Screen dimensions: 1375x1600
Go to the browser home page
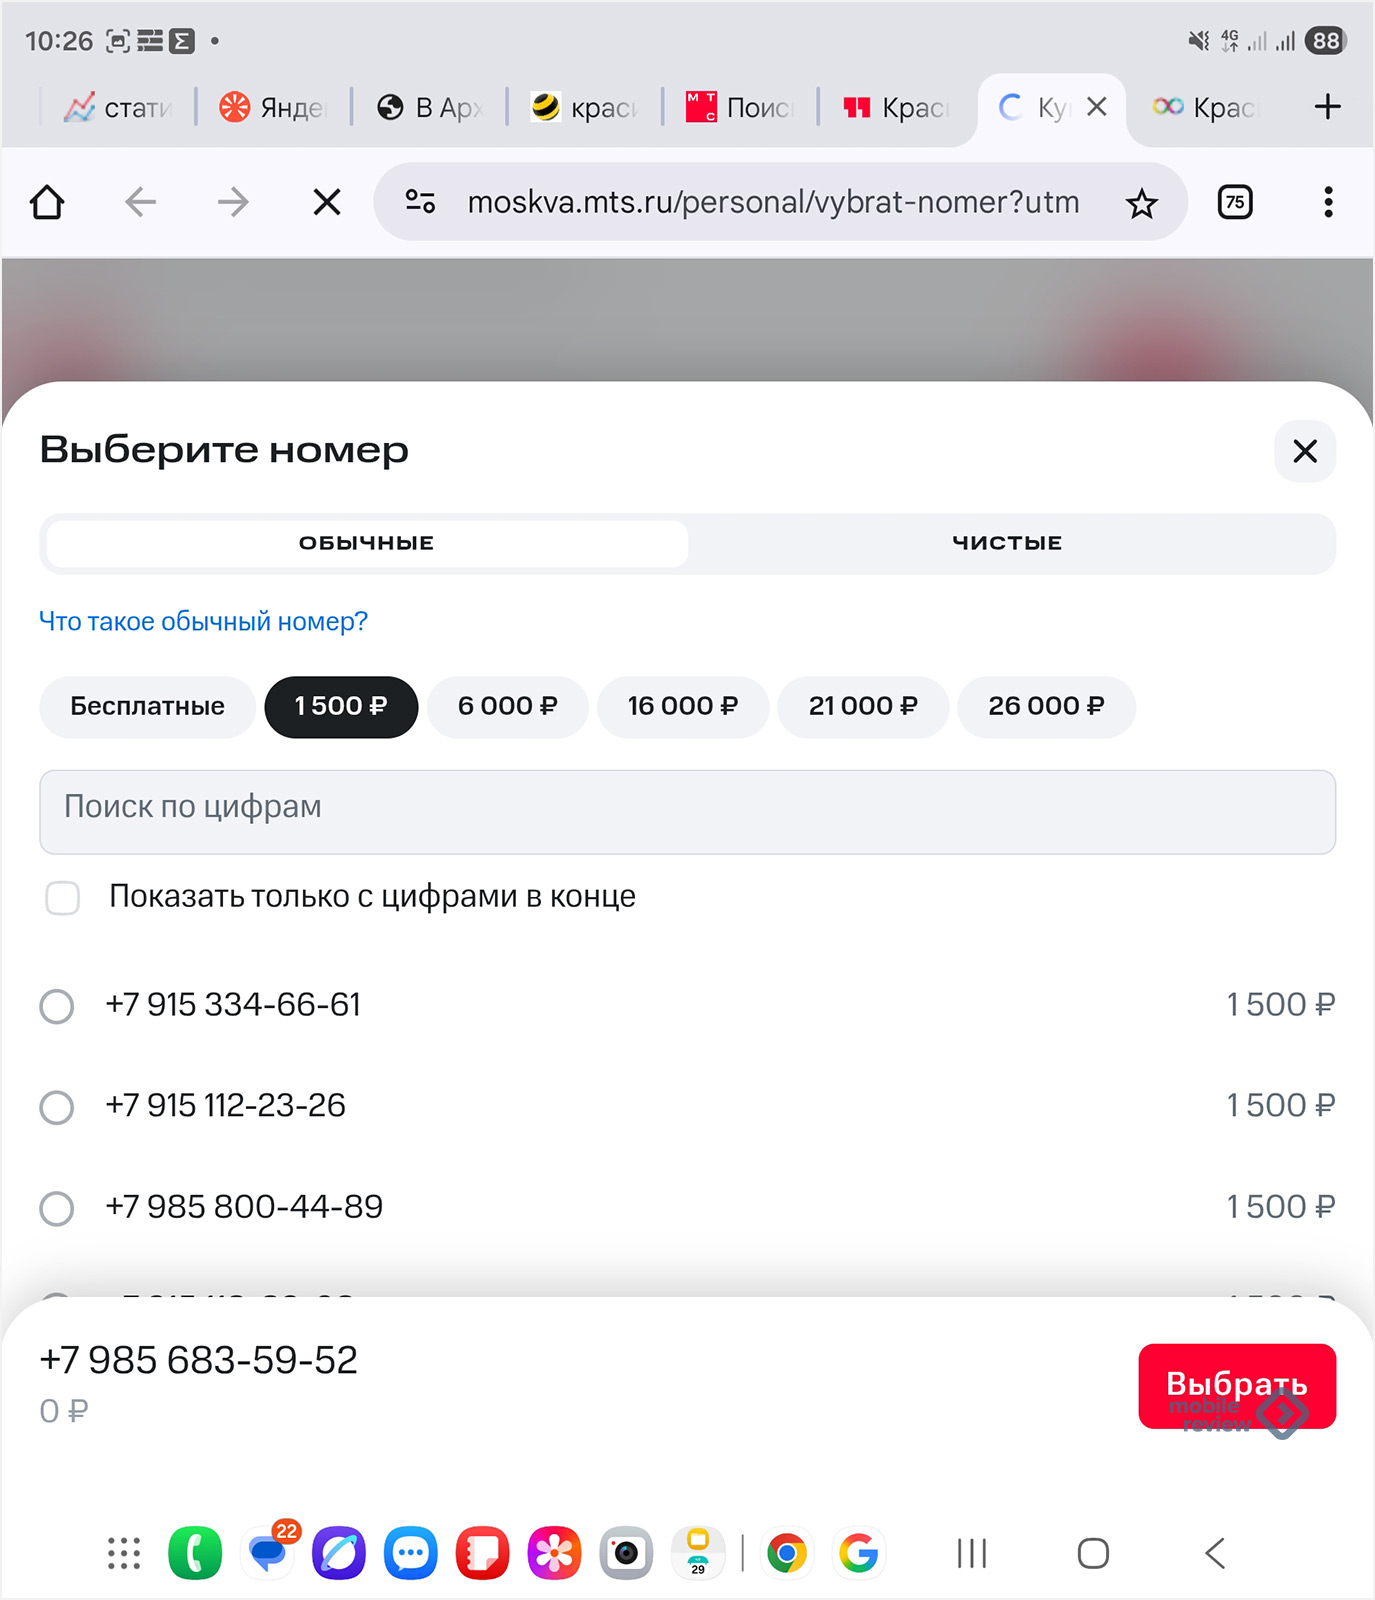pos(47,203)
